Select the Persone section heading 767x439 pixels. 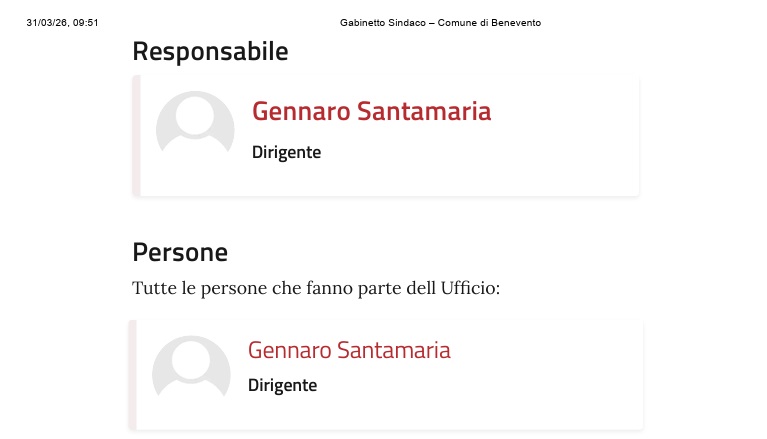180,252
